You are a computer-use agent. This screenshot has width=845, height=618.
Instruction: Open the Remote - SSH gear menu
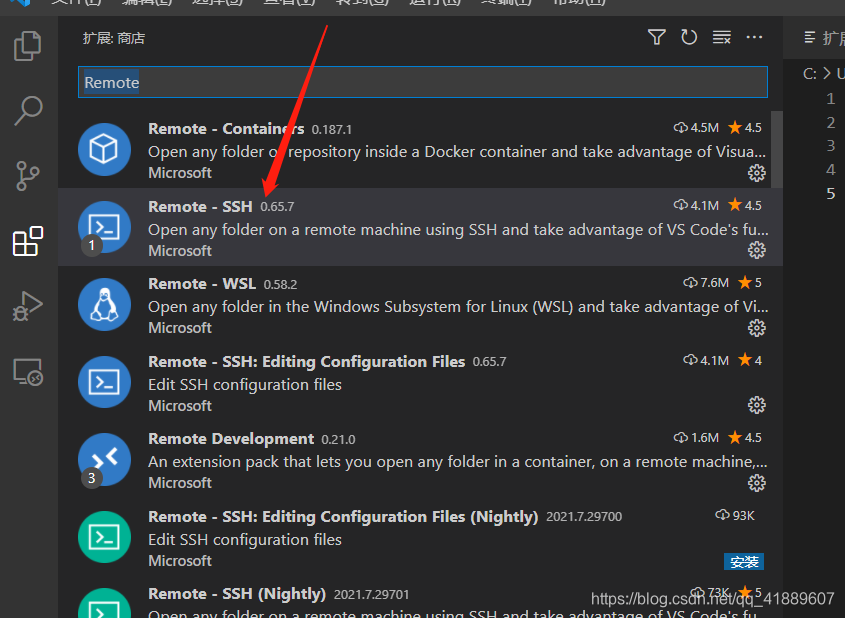point(757,250)
